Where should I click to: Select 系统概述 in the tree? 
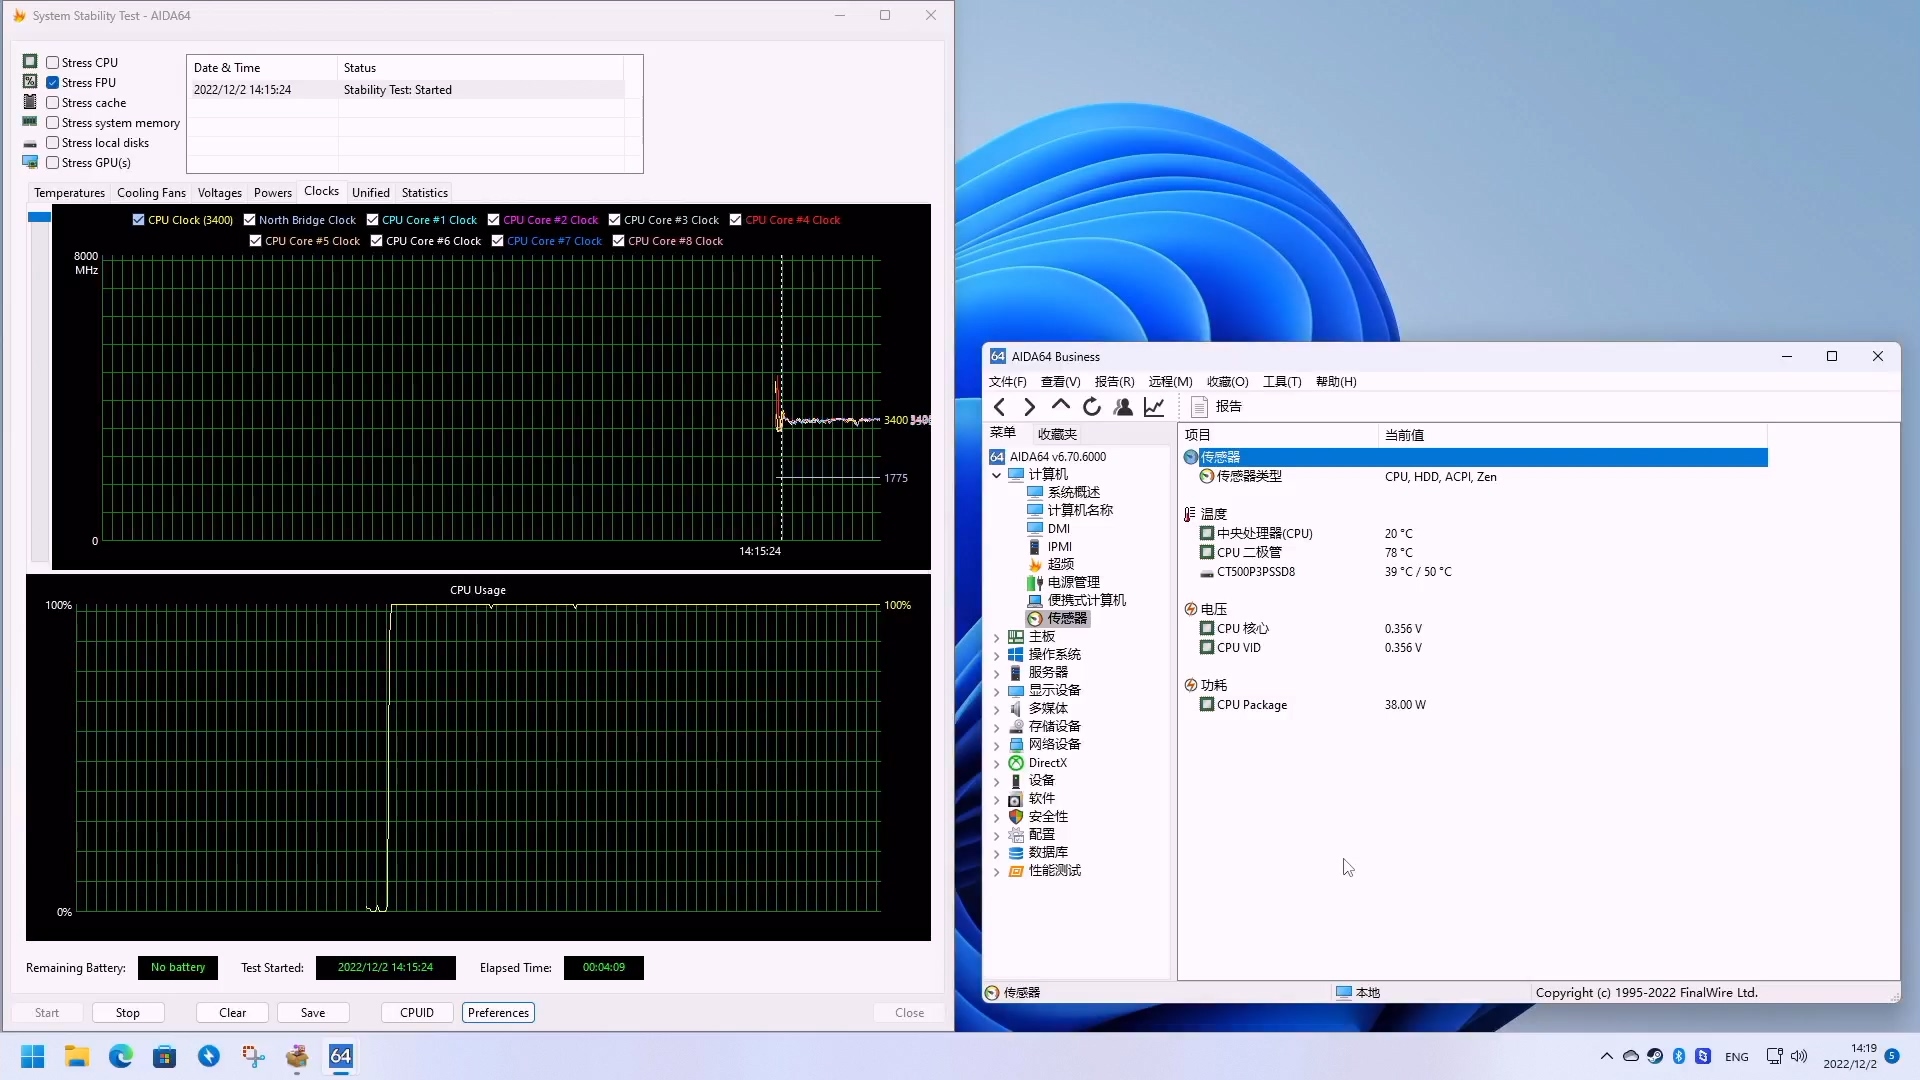1073,492
